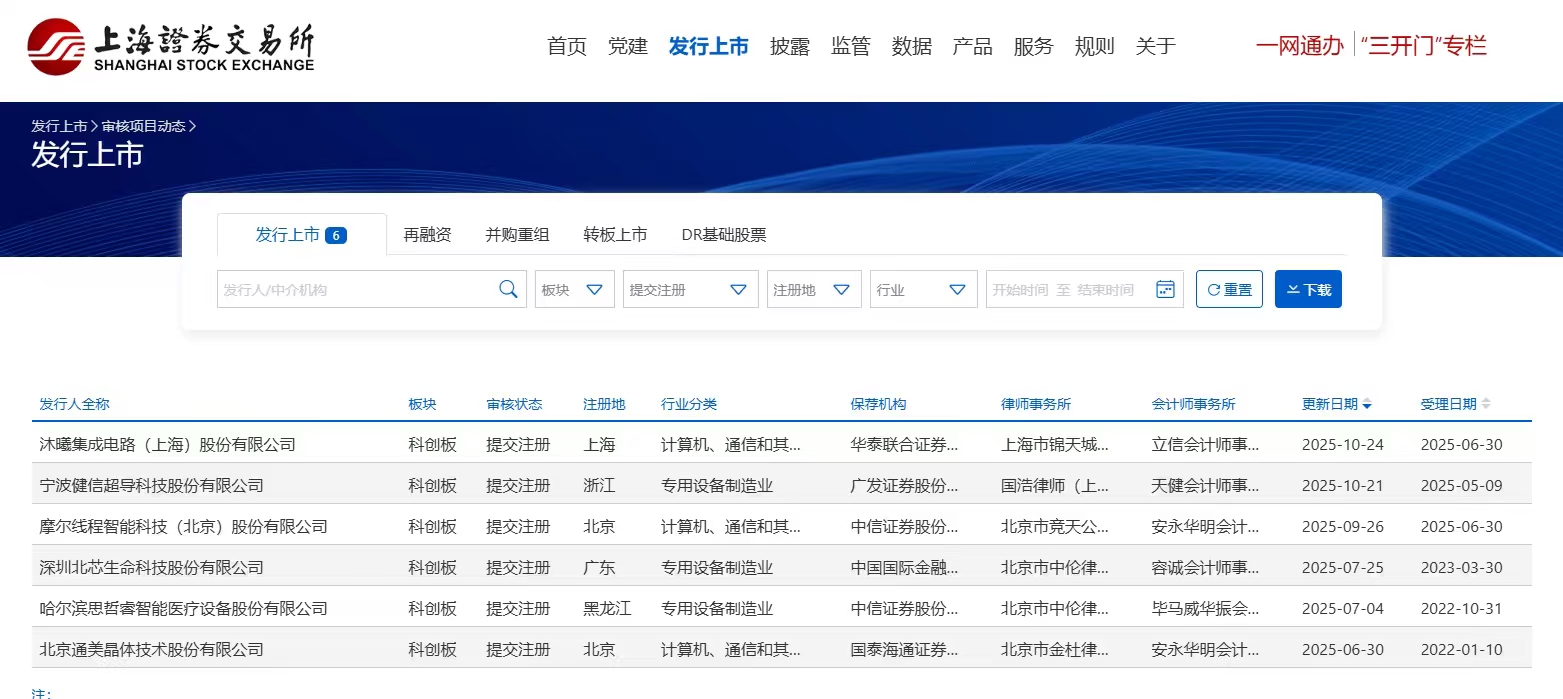Open the 产品 navigation menu
This screenshot has width=1563, height=699.
pyautogui.click(x=973, y=46)
